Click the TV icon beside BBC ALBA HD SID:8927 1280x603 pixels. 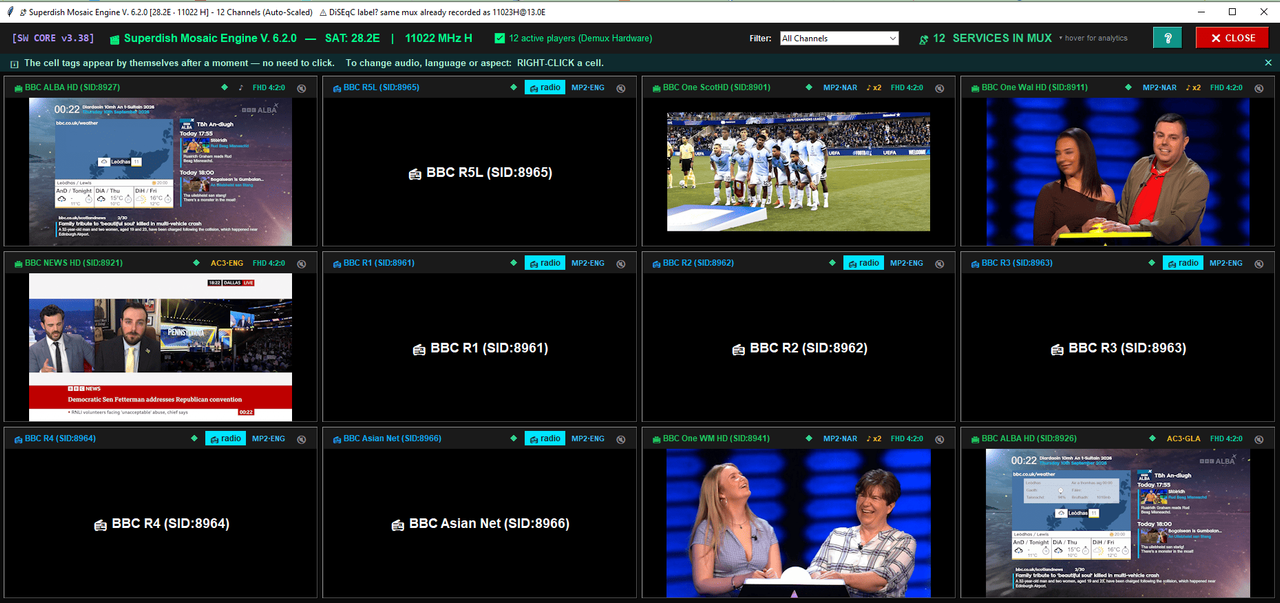pyautogui.click(x=18, y=88)
